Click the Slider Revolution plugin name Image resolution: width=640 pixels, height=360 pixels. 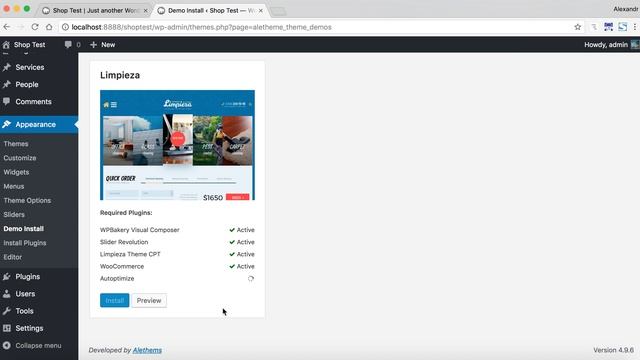tap(124, 242)
